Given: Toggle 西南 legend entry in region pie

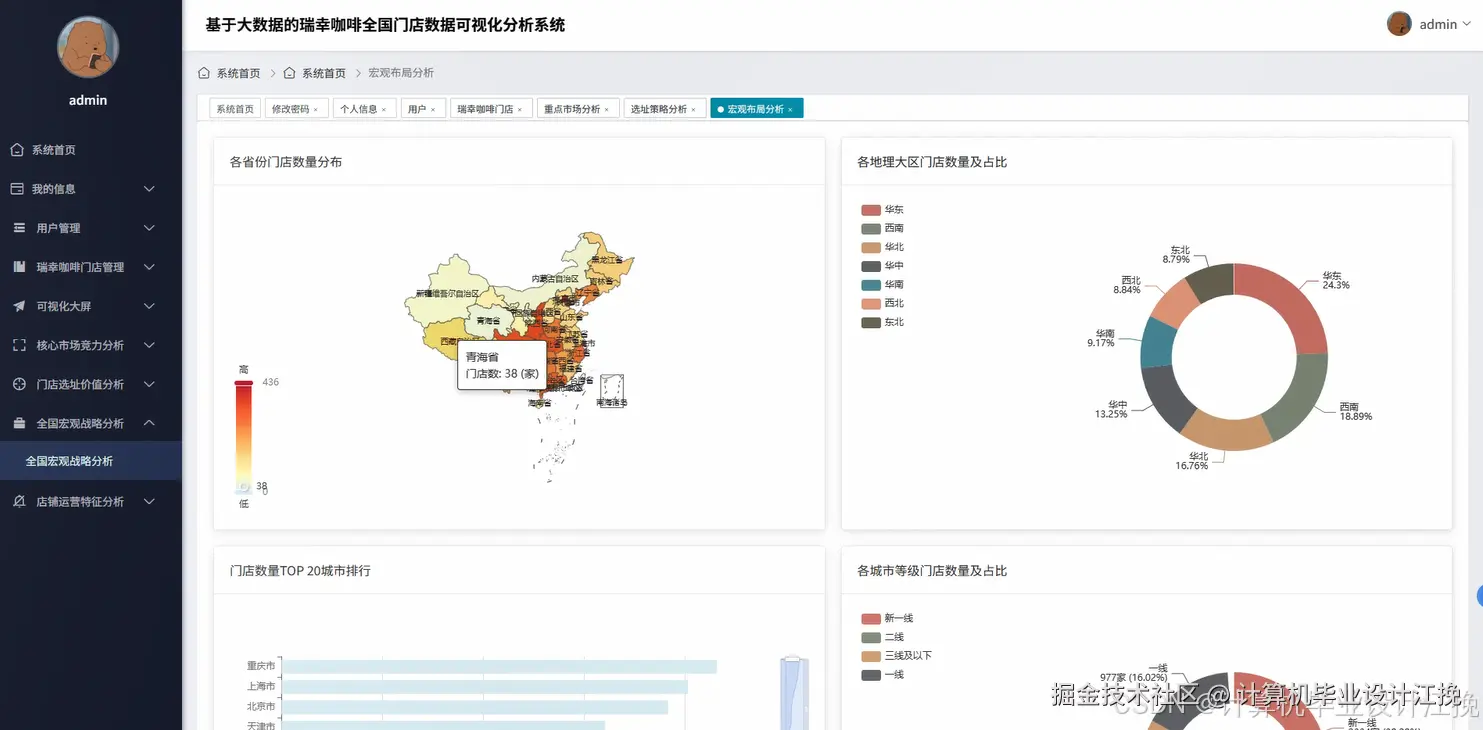Looking at the screenshot, I should click(x=882, y=229).
